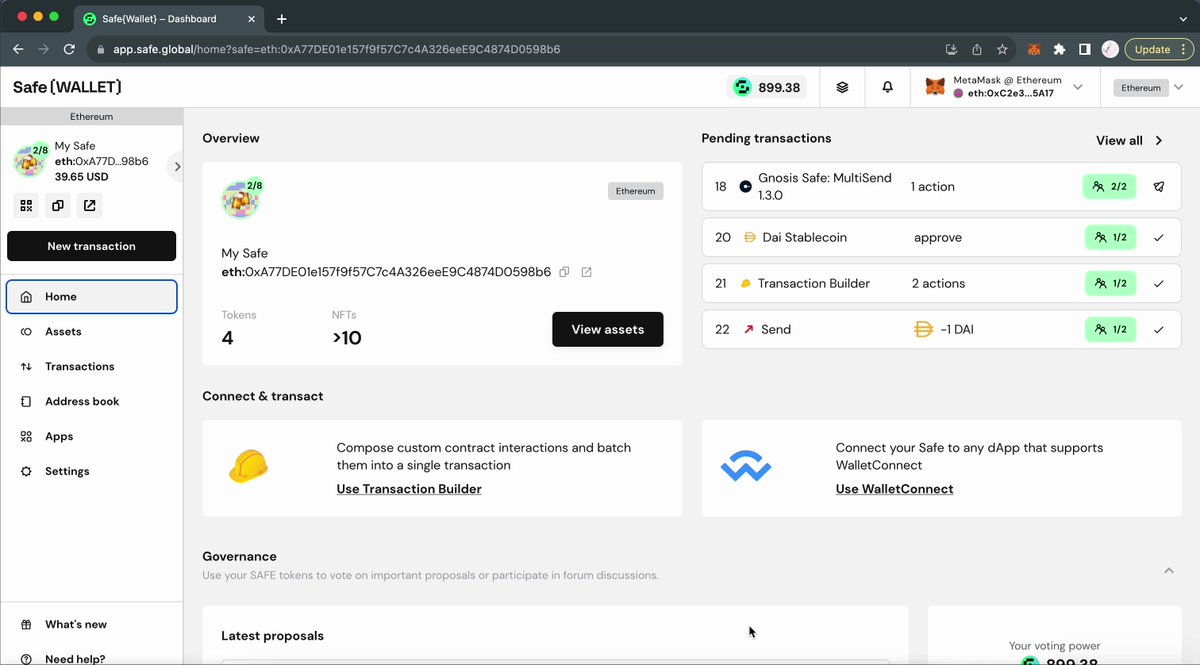Open pending transaction 20 Dai Stablecoin

click(941, 238)
